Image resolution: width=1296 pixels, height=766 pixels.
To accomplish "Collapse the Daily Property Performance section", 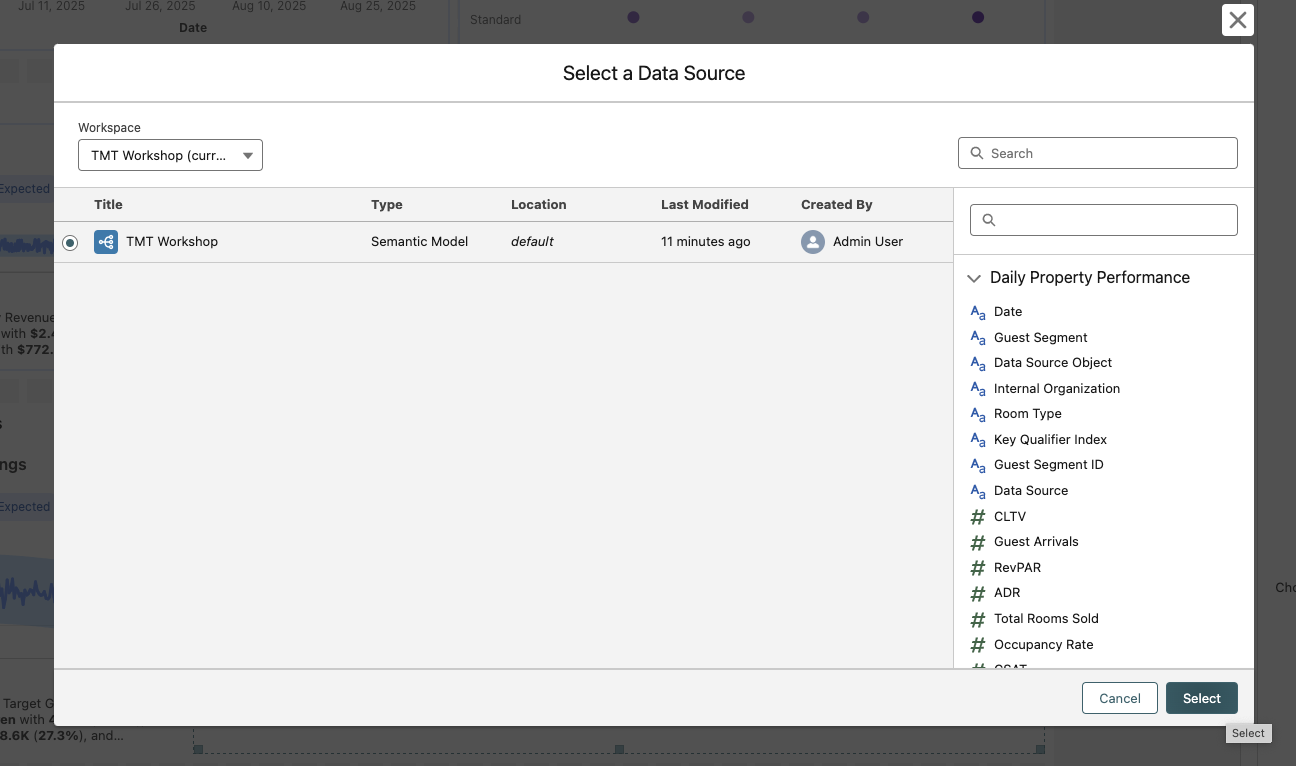I will pyautogui.click(x=974, y=278).
